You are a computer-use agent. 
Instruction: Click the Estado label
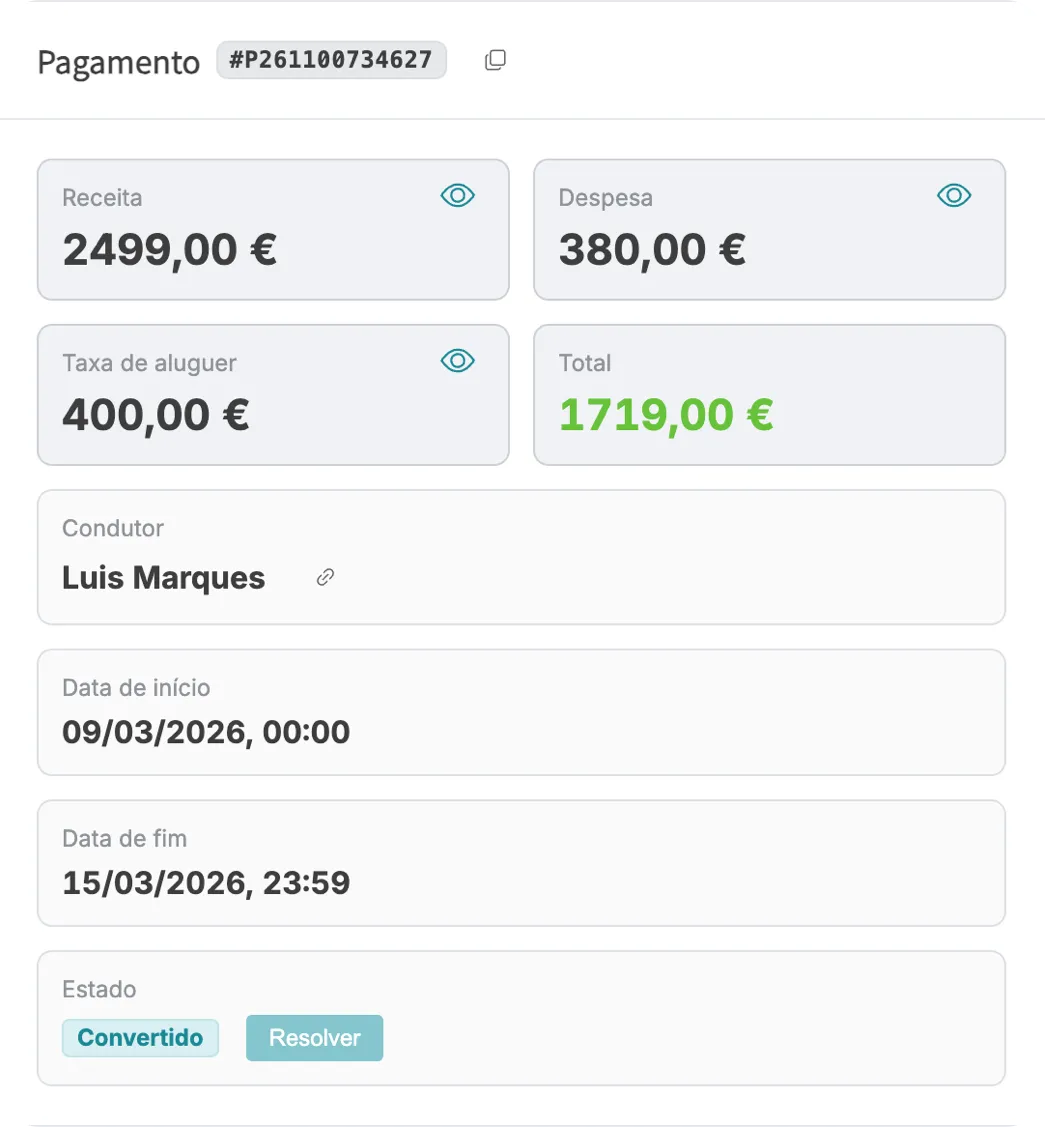point(99,989)
